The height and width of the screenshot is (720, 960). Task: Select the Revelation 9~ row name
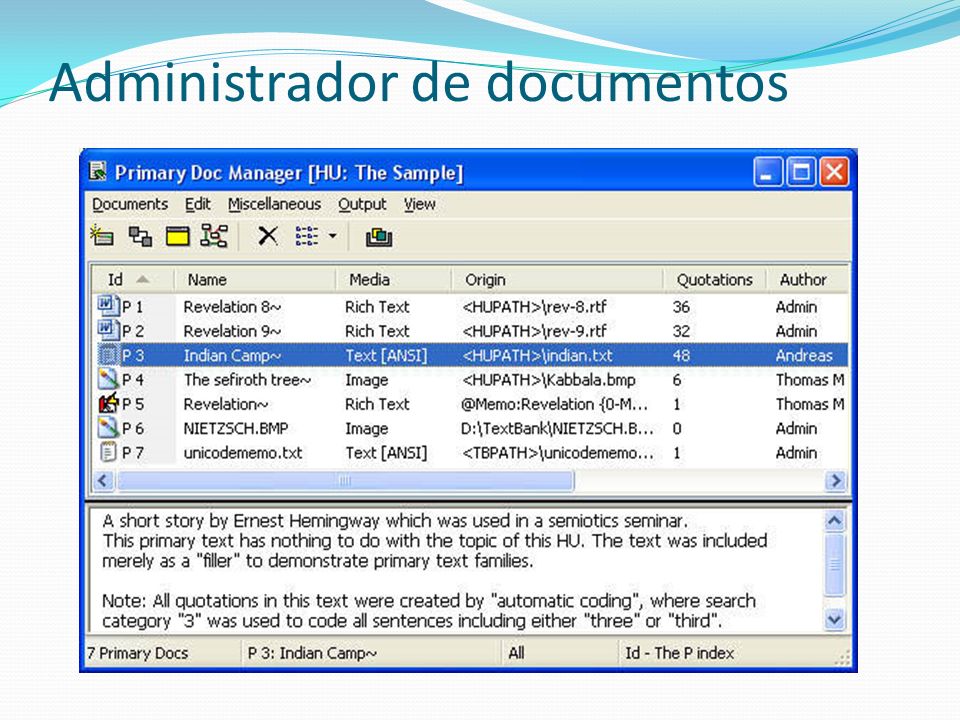coord(232,331)
